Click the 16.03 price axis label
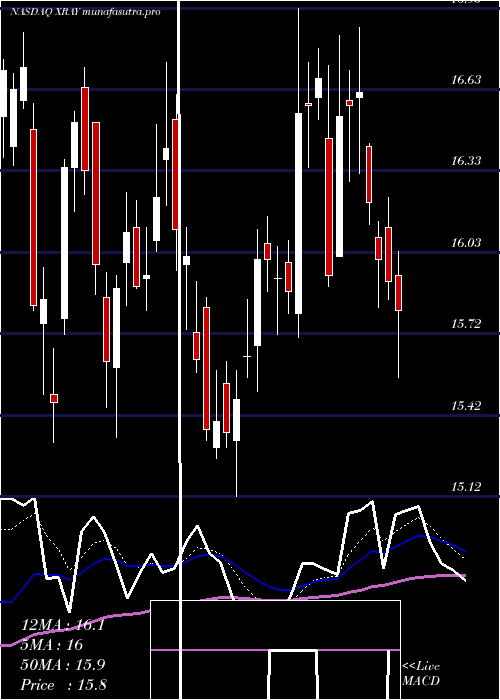Image resolution: width=500 pixels, height=700 pixels. pyautogui.click(x=466, y=242)
